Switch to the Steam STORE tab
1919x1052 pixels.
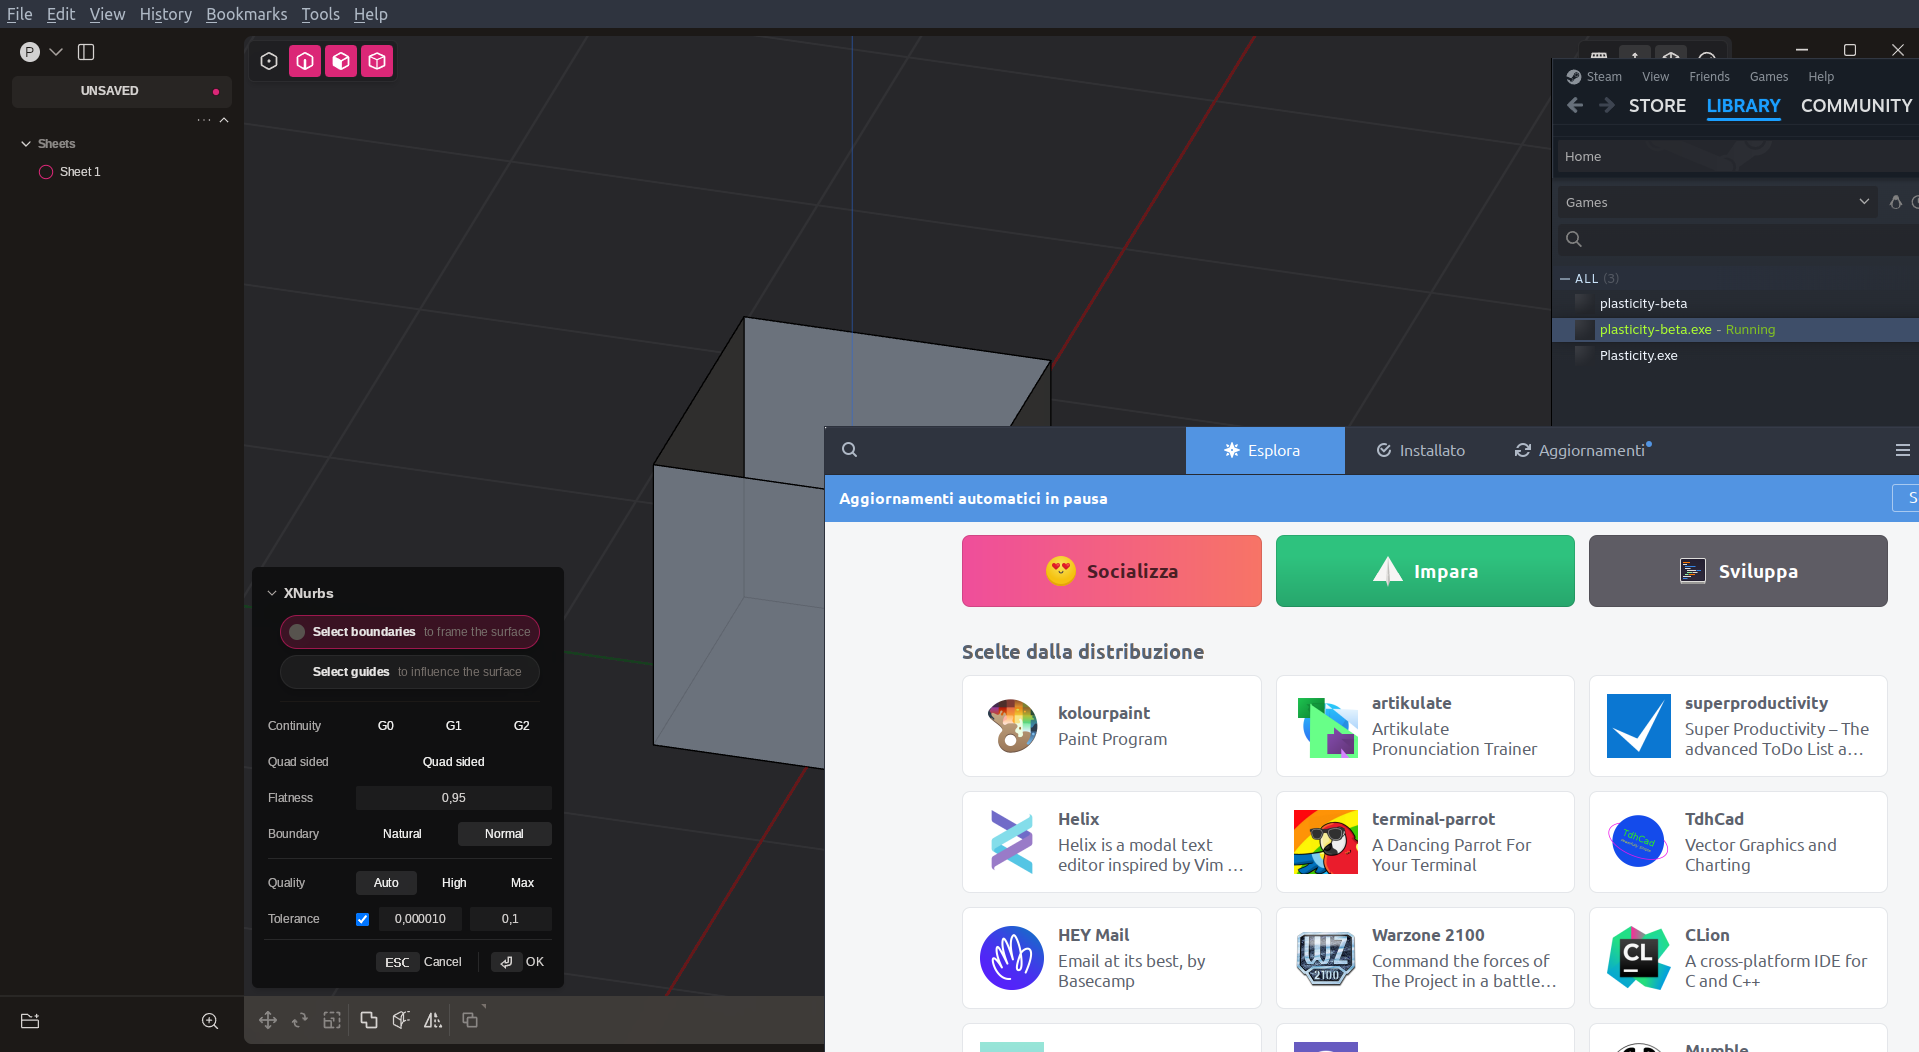[x=1657, y=105]
